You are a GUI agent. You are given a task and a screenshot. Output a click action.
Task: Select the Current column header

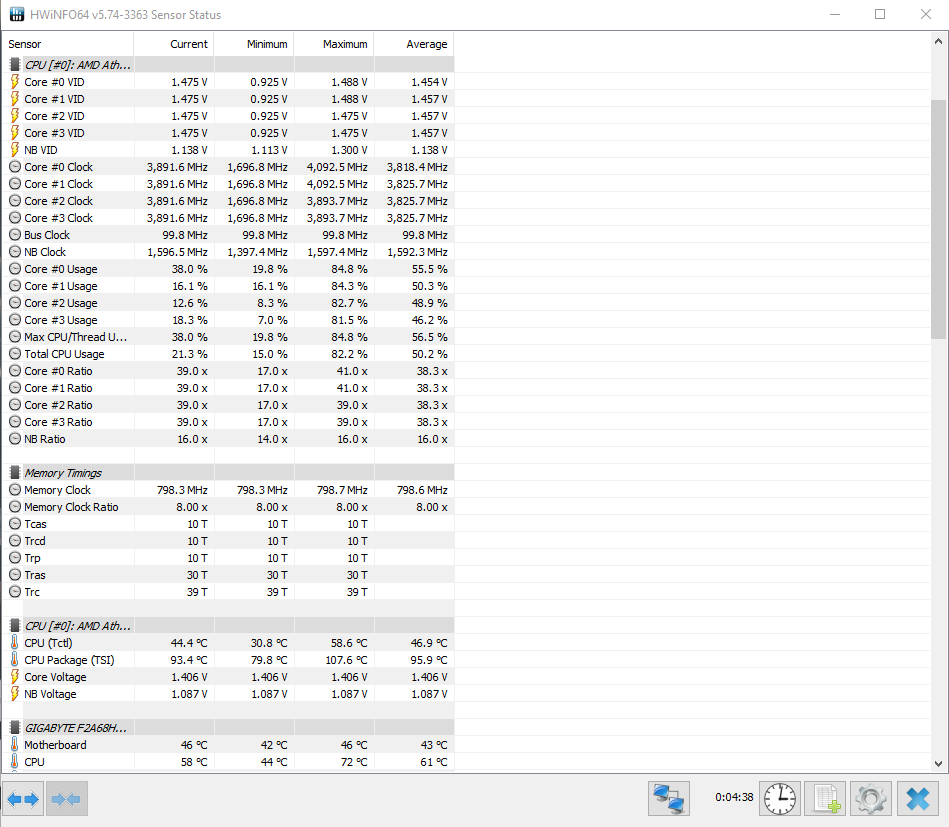(174, 44)
